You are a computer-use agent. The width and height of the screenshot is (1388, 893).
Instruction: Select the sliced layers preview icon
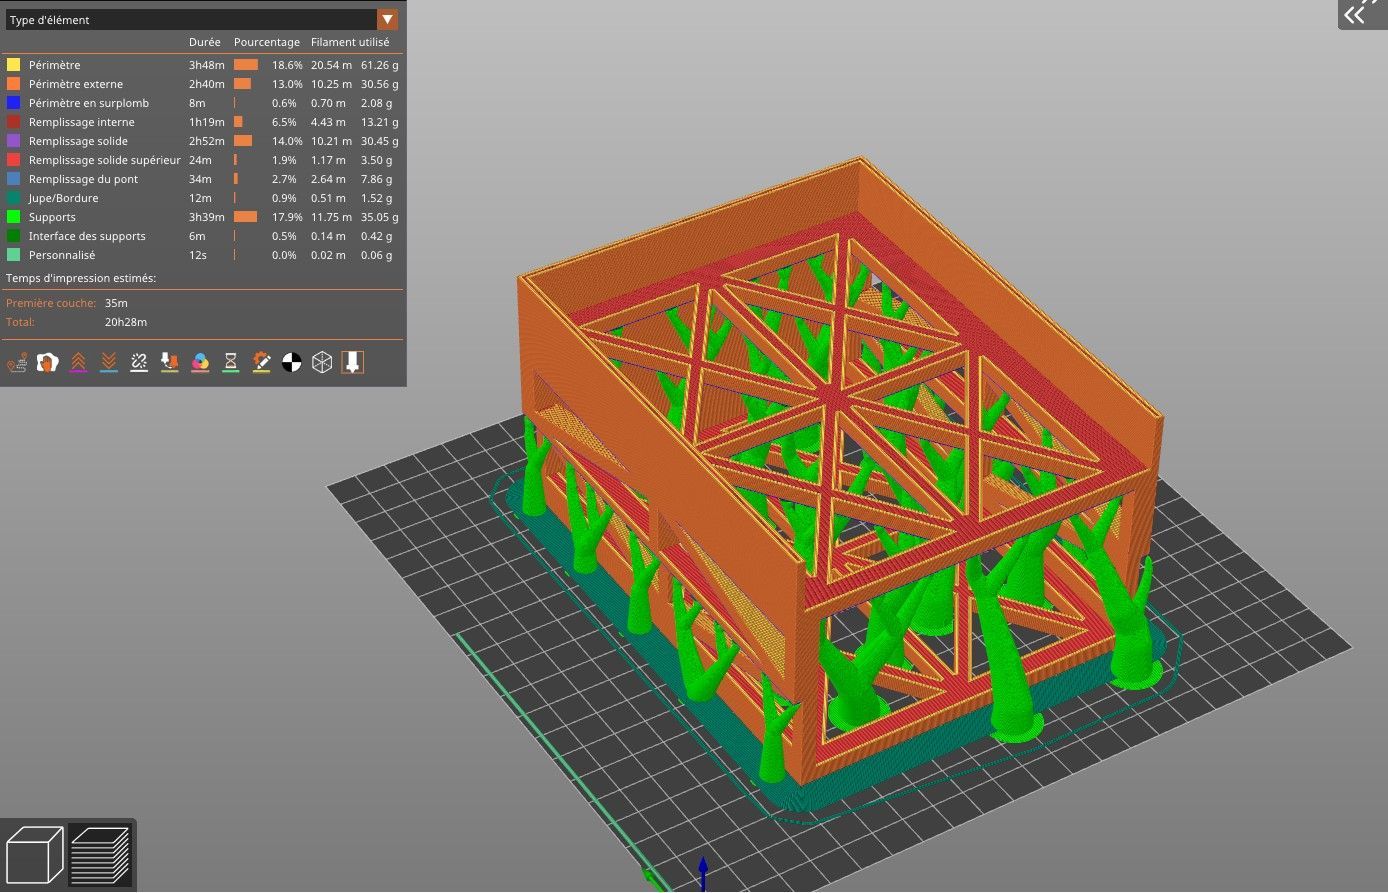click(x=100, y=855)
